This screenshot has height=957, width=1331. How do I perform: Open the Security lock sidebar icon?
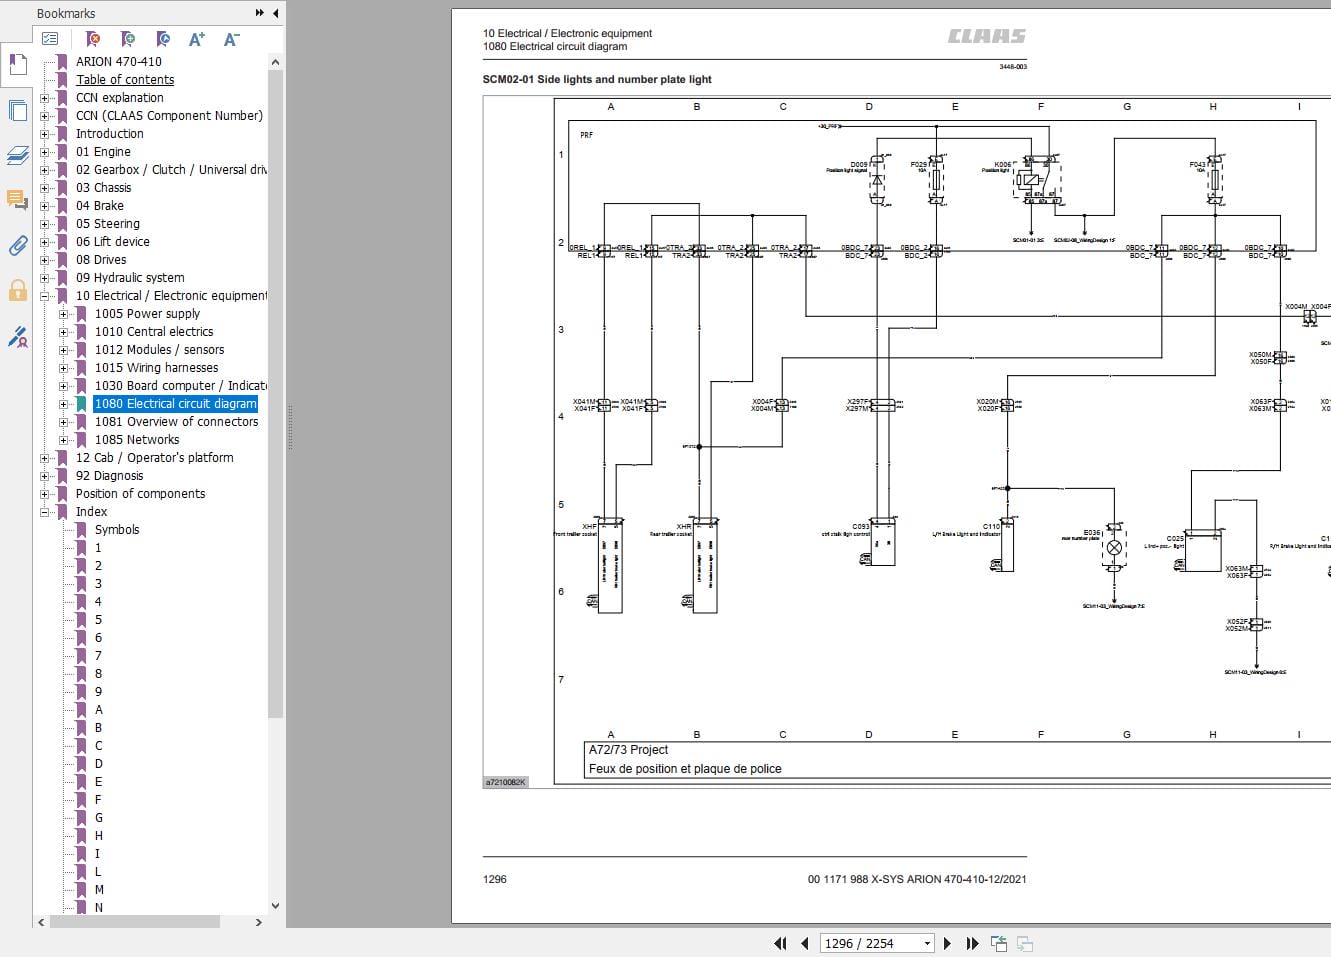17,290
